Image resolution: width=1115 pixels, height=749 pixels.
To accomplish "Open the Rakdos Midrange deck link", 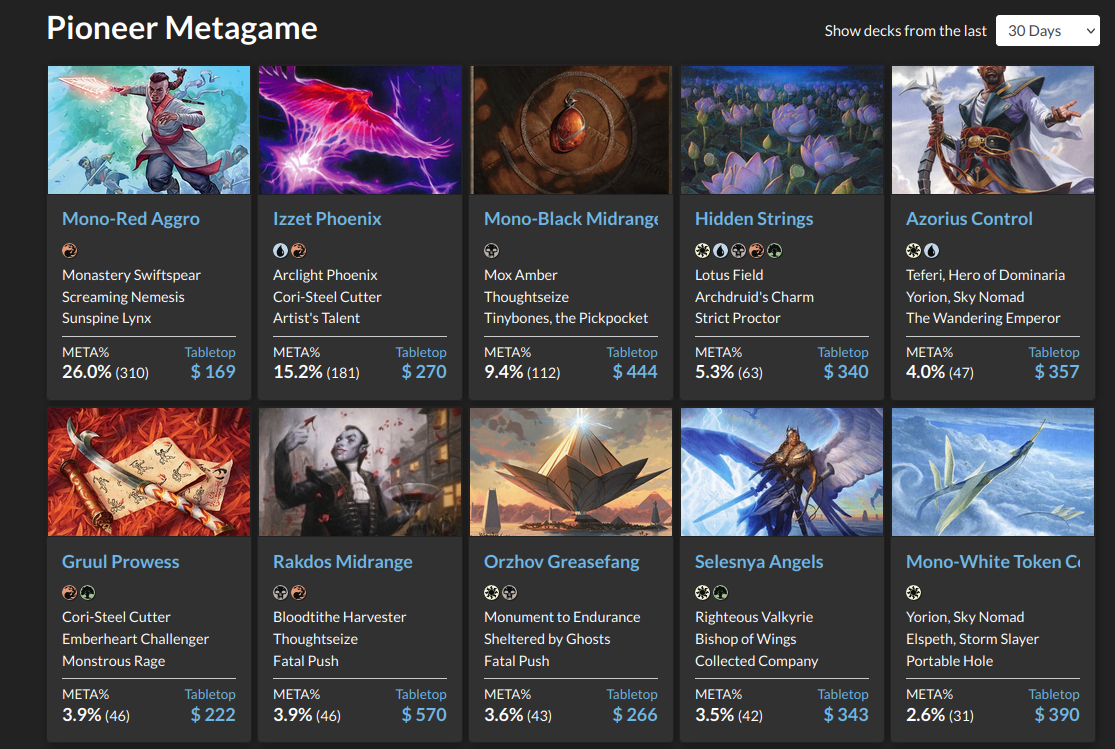I will pos(343,561).
